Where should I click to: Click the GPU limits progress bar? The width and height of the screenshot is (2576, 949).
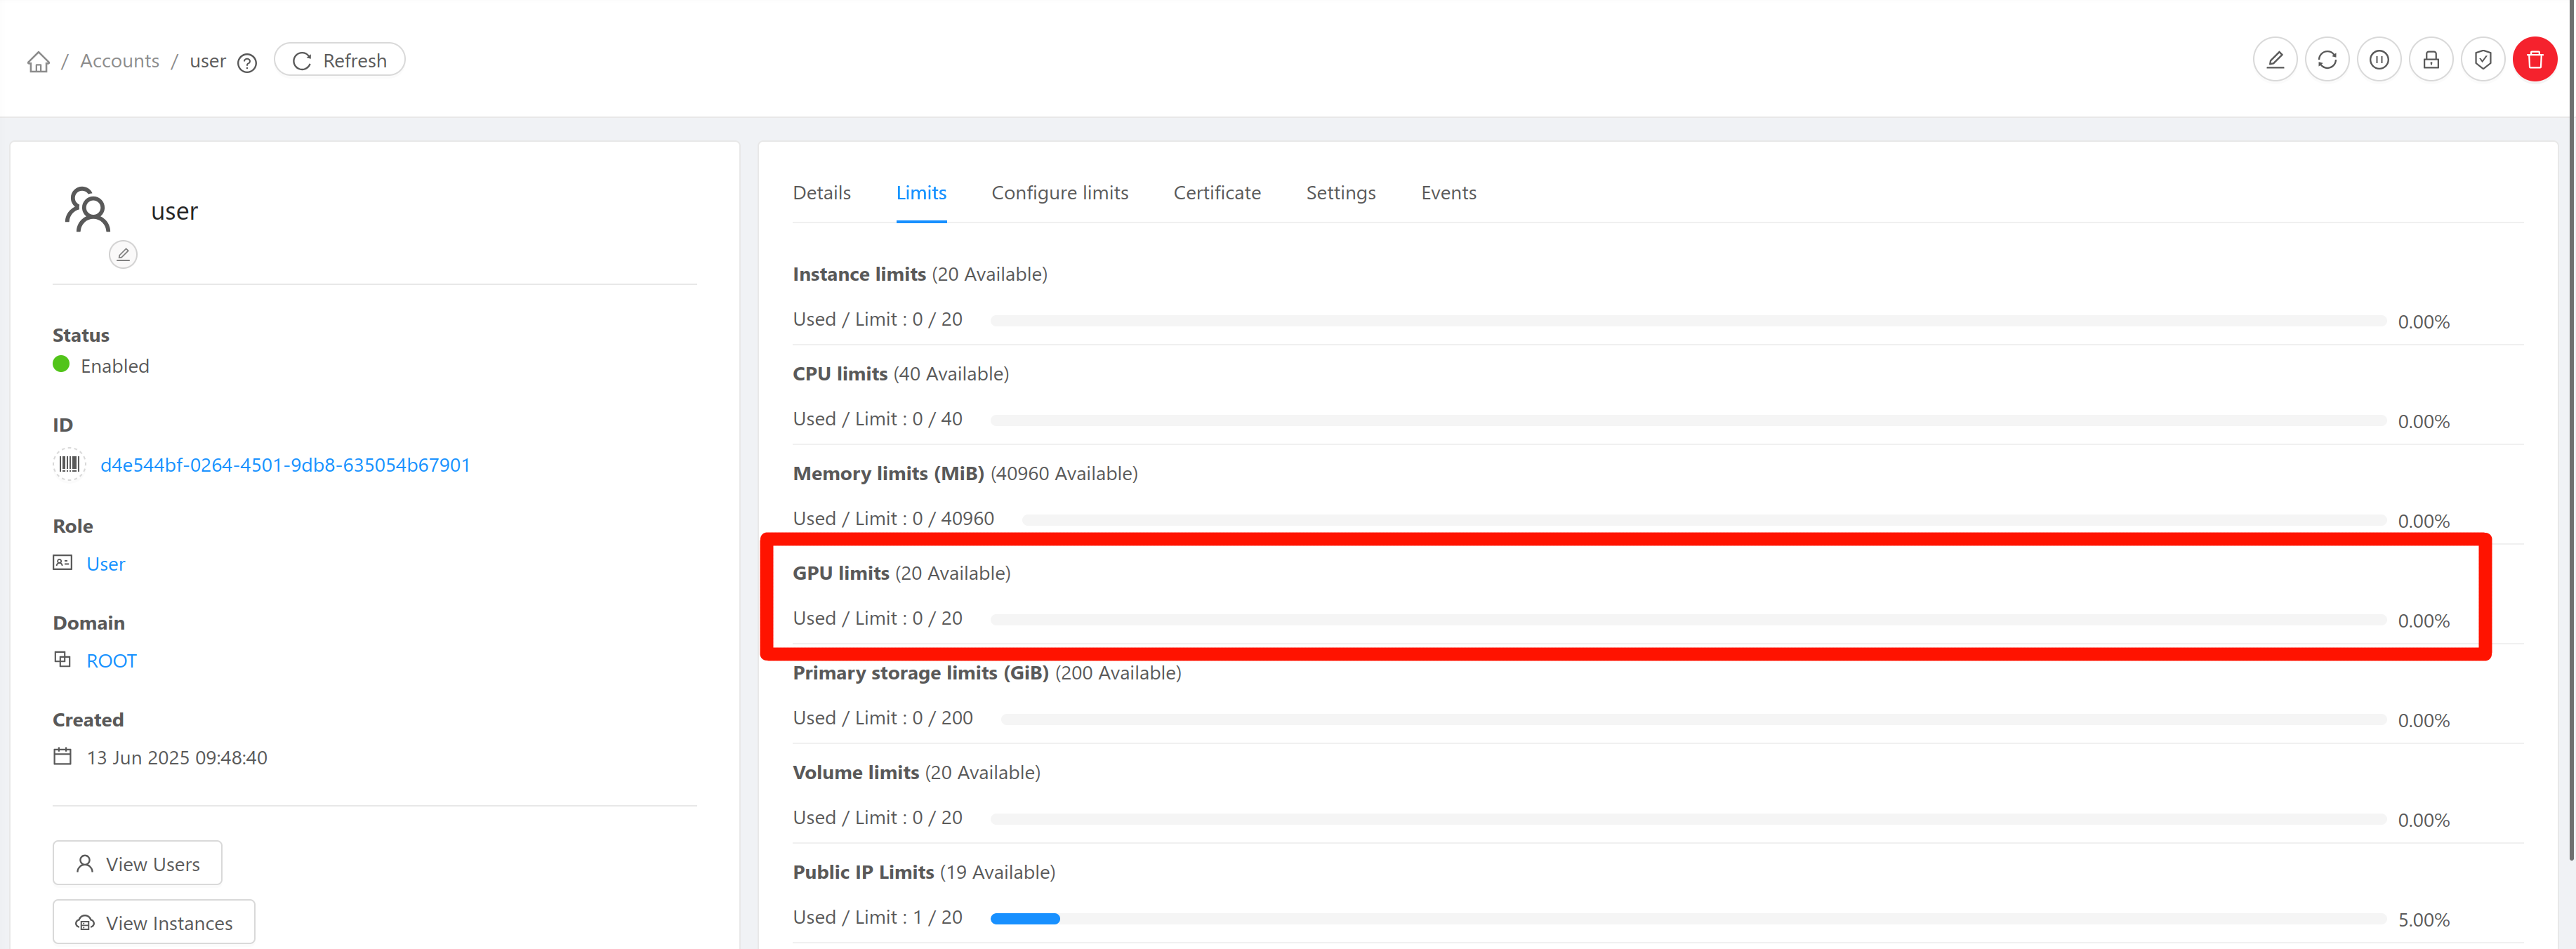coord(1688,620)
